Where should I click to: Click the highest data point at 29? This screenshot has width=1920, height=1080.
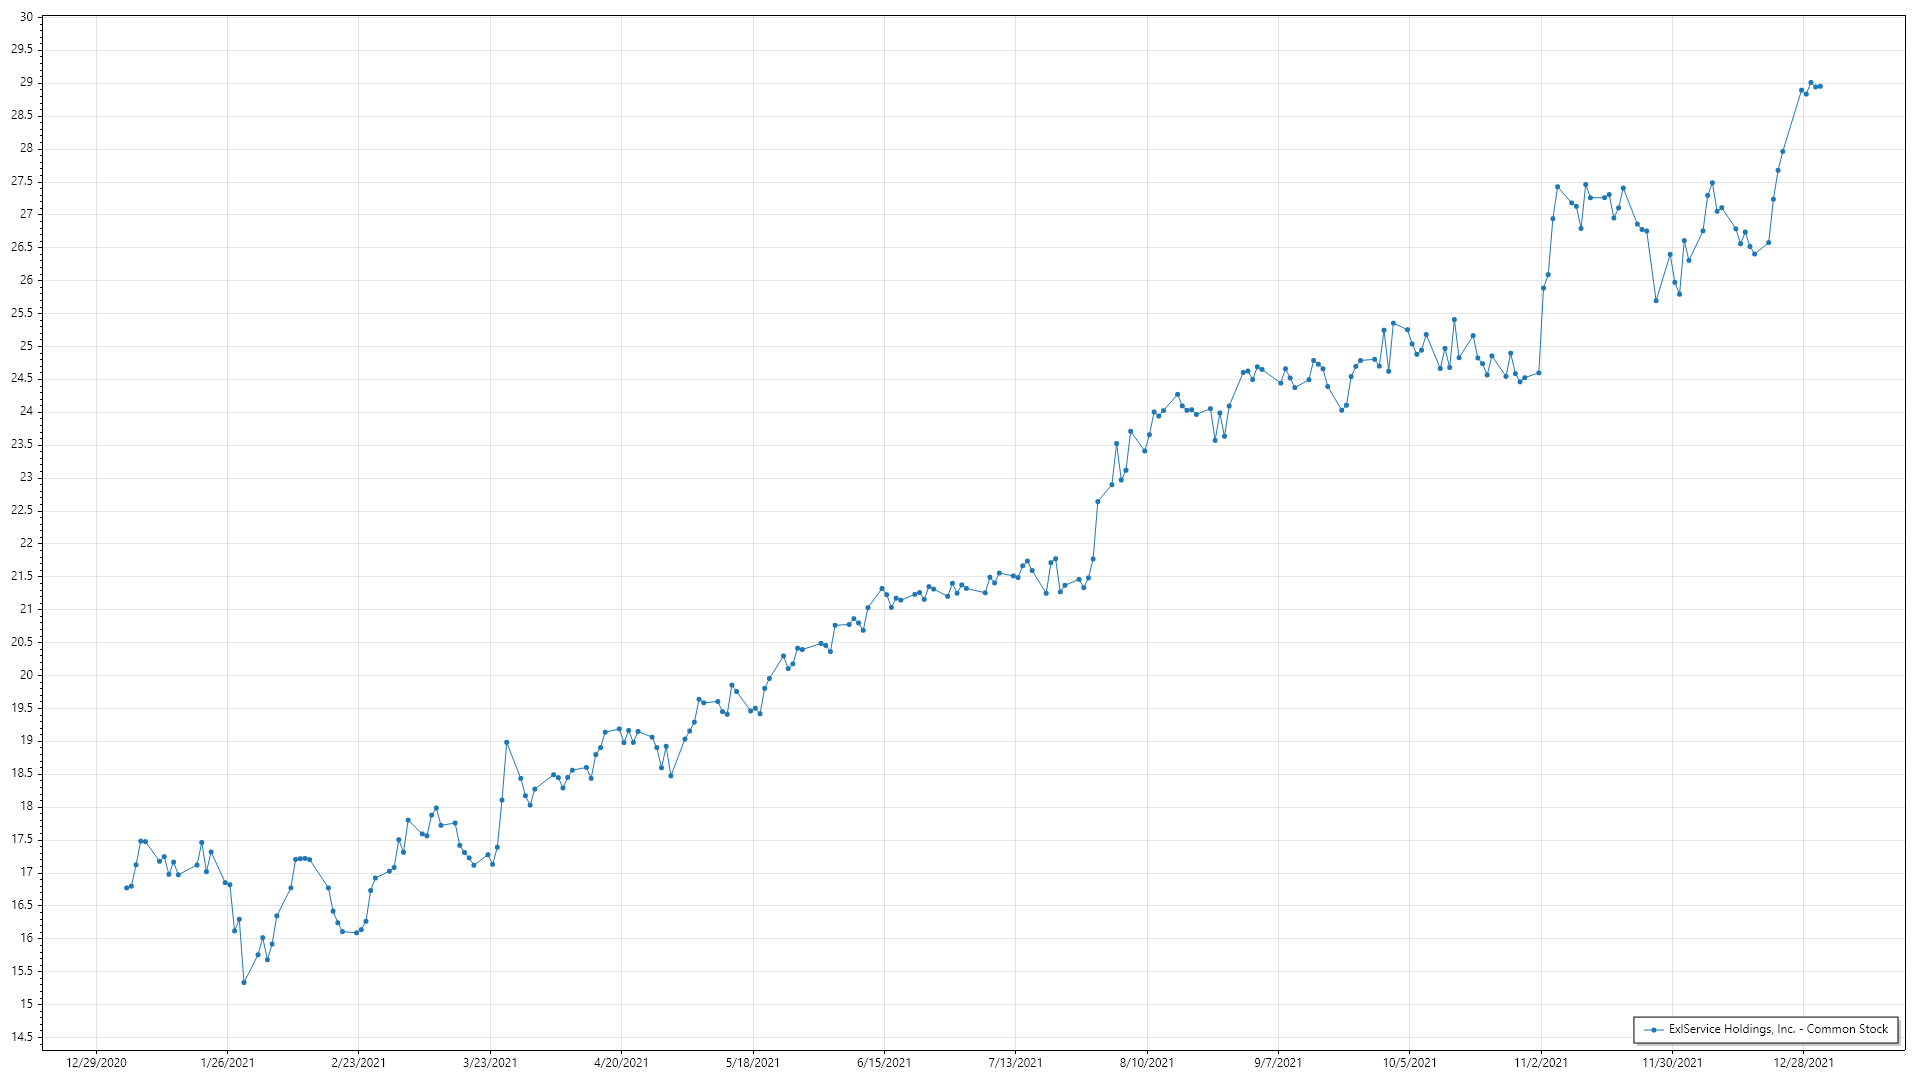pos(1811,83)
